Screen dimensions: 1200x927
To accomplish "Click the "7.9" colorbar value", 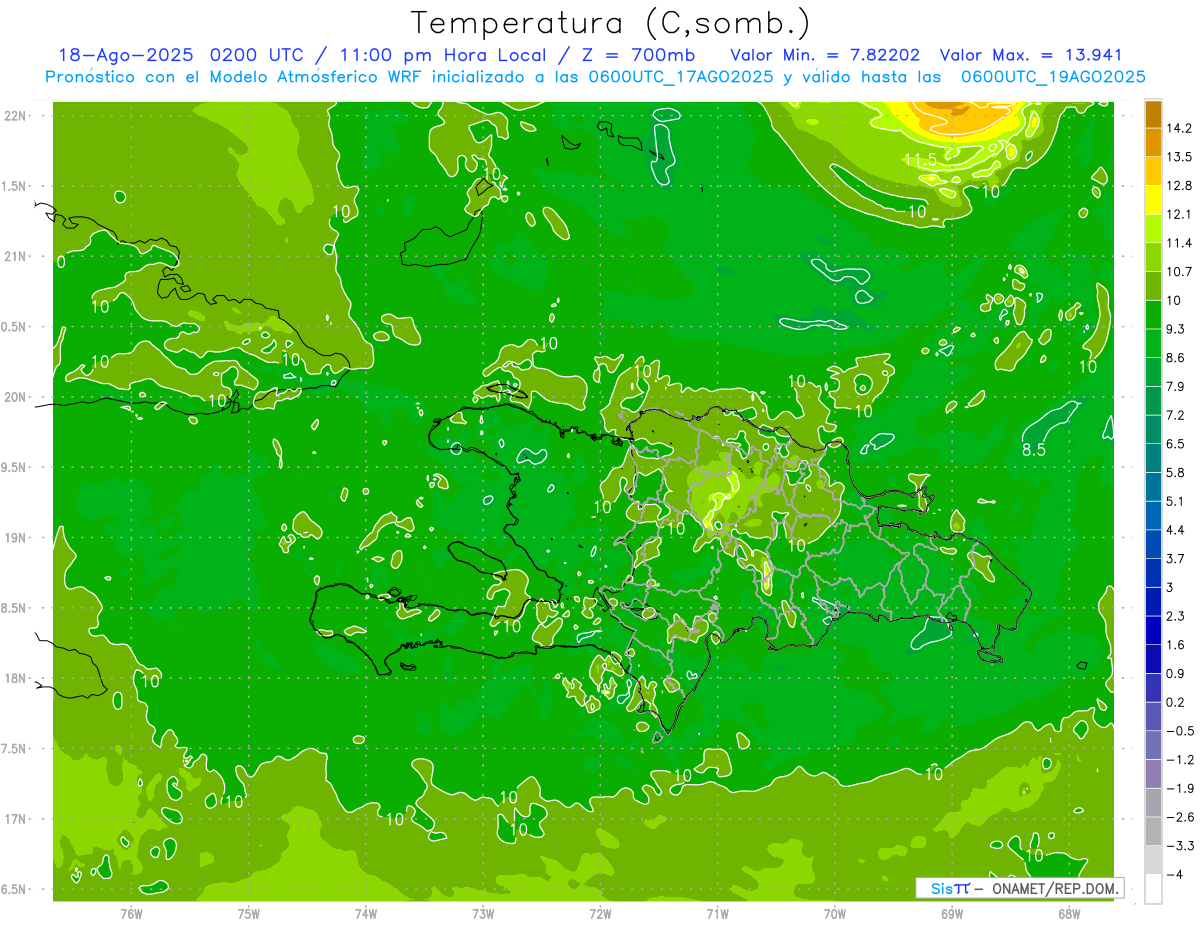I will (x=1178, y=386).
